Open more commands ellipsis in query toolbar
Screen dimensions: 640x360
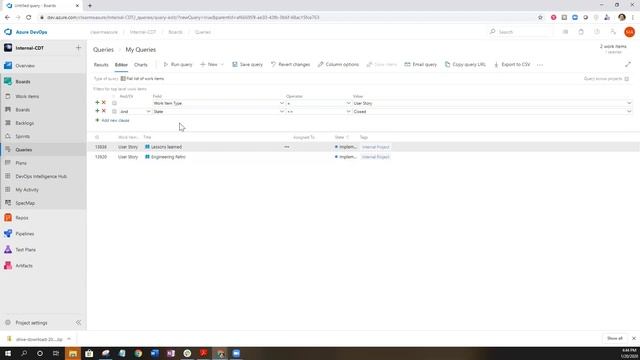tap(540, 64)
